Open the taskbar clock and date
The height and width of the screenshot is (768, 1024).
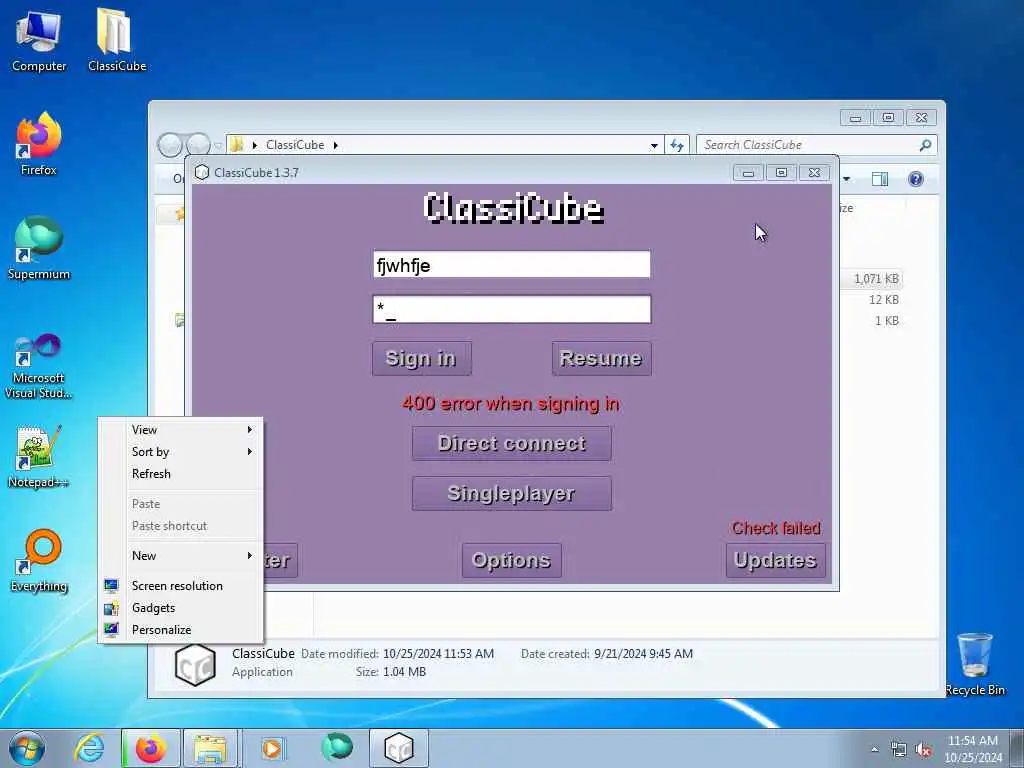[x=973, y=749]
